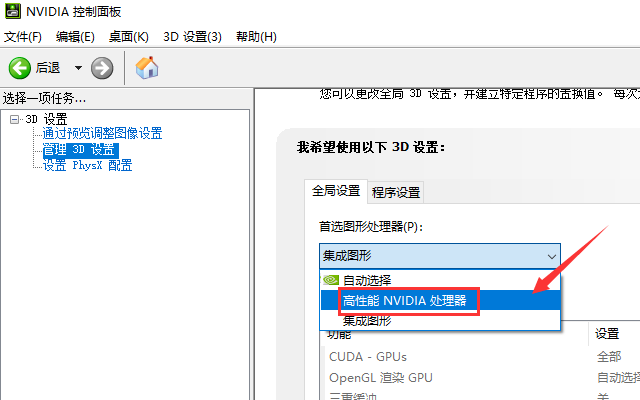
Task: Open the 文件(F) menu
Action: pyautogui.click(x=23, y=37)
